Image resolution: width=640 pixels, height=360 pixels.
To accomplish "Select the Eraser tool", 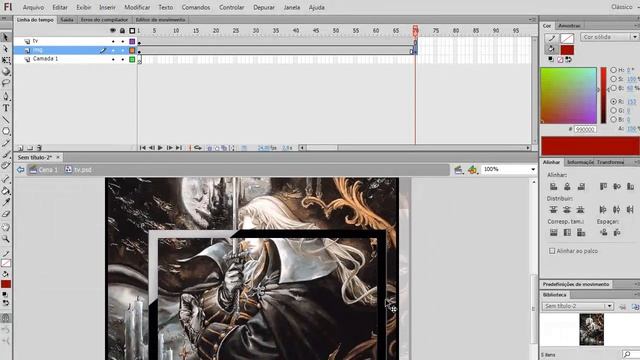I will click(x=6, y=213).
